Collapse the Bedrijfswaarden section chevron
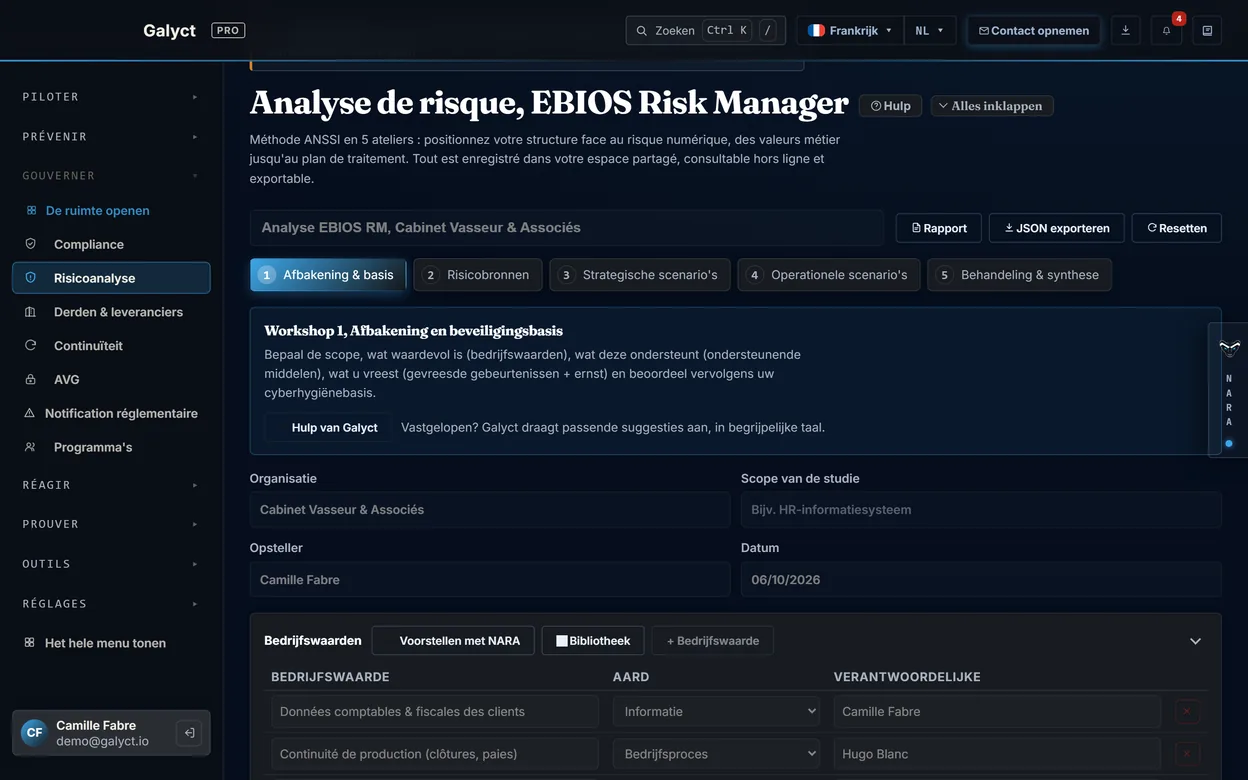 pos(1195,641)
